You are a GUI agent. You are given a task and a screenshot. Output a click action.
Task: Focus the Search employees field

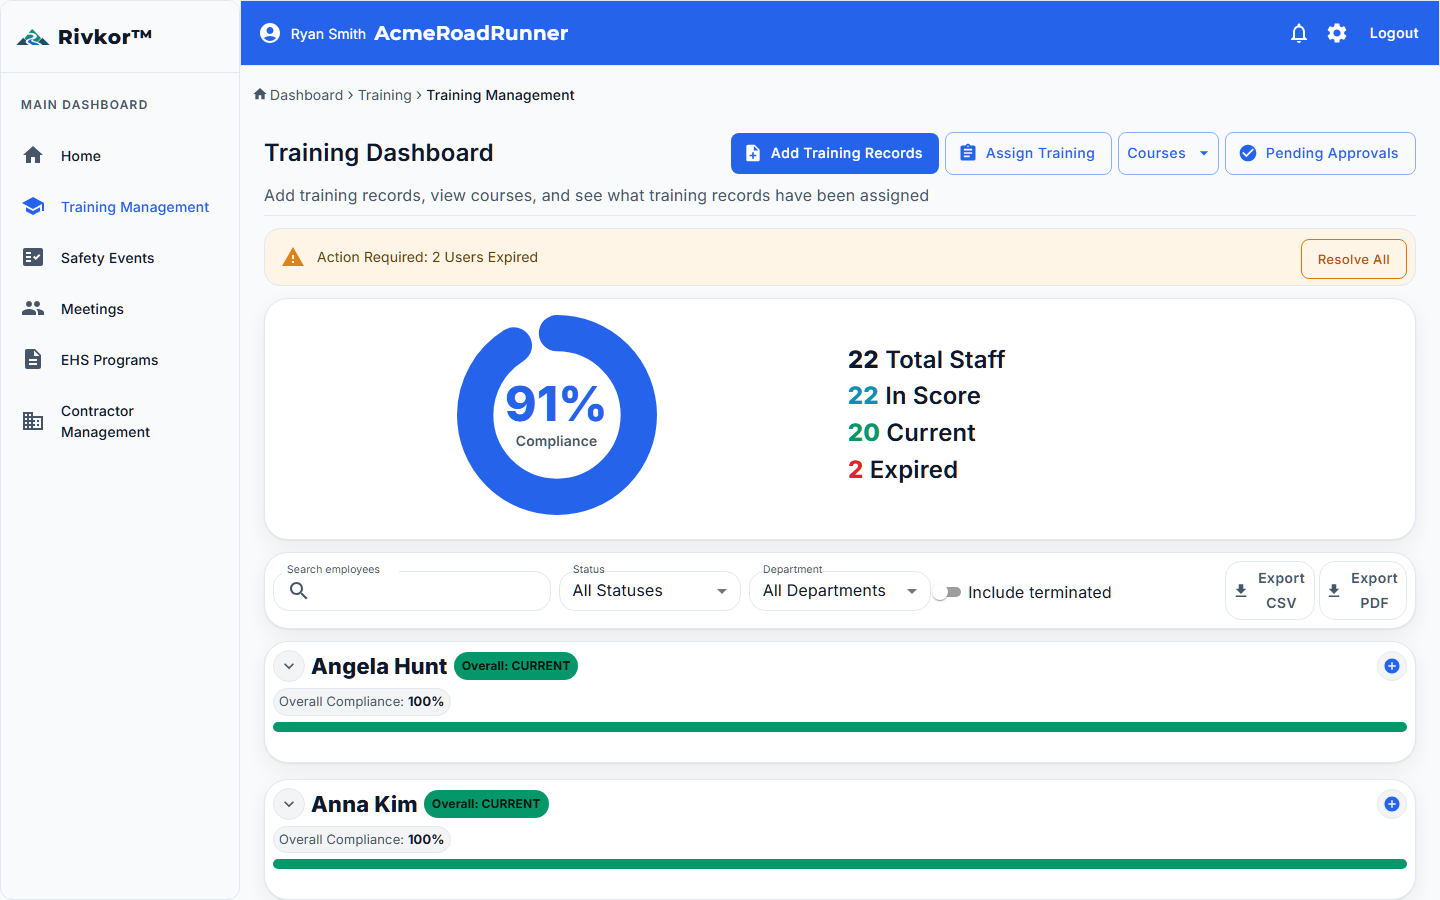(x=412, y=591)
